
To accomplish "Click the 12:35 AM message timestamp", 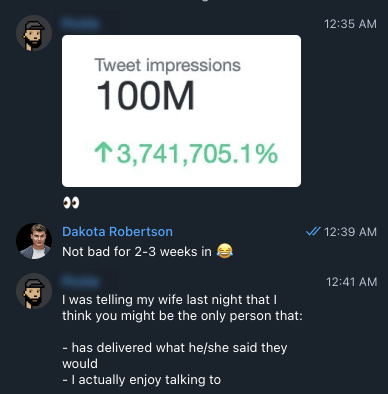I will click(x=350, y=24).
